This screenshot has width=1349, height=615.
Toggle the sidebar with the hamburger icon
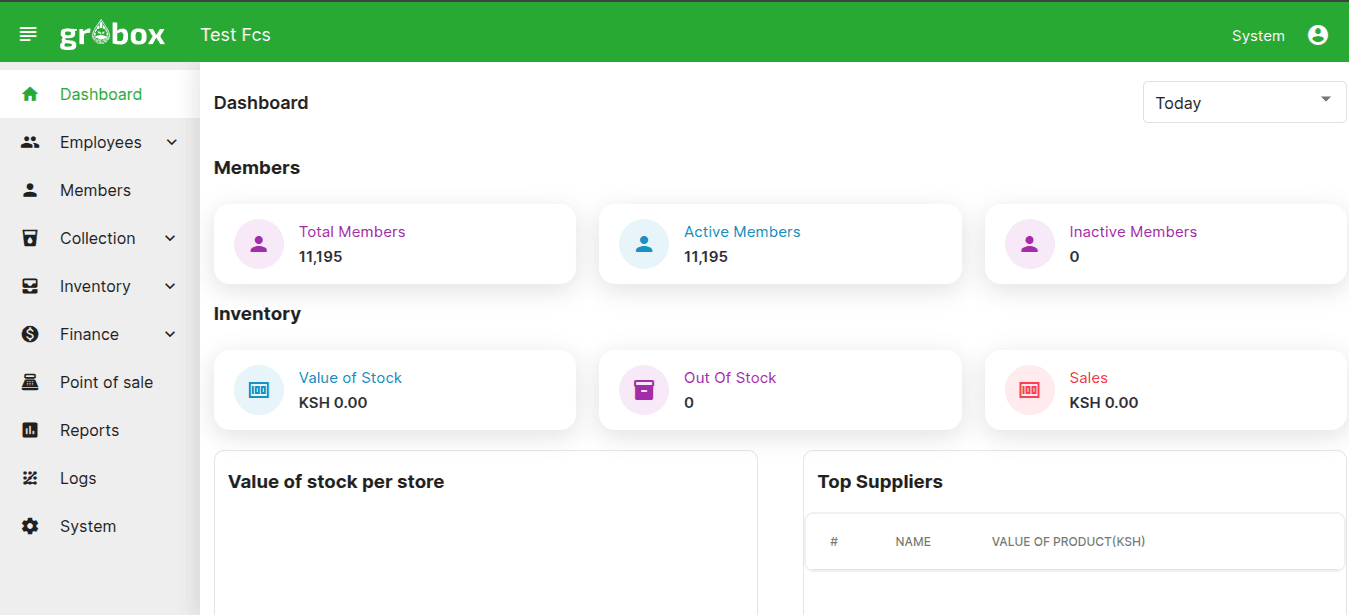(27, 31)
